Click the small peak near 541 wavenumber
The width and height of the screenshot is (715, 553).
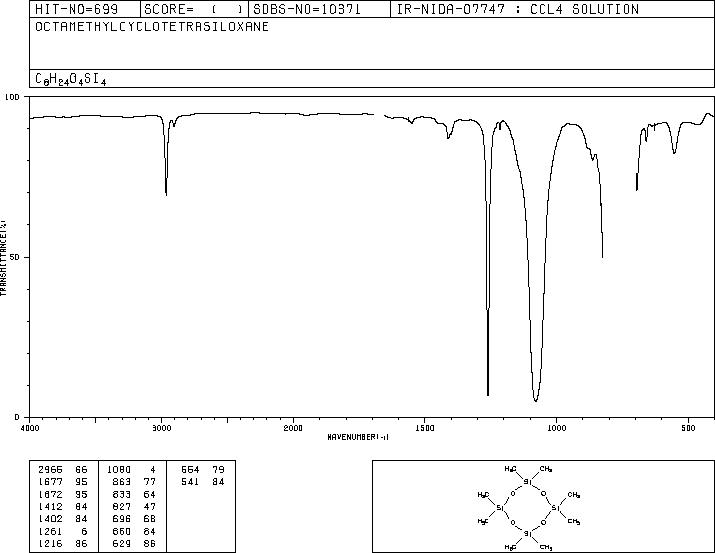coord(674,153)
